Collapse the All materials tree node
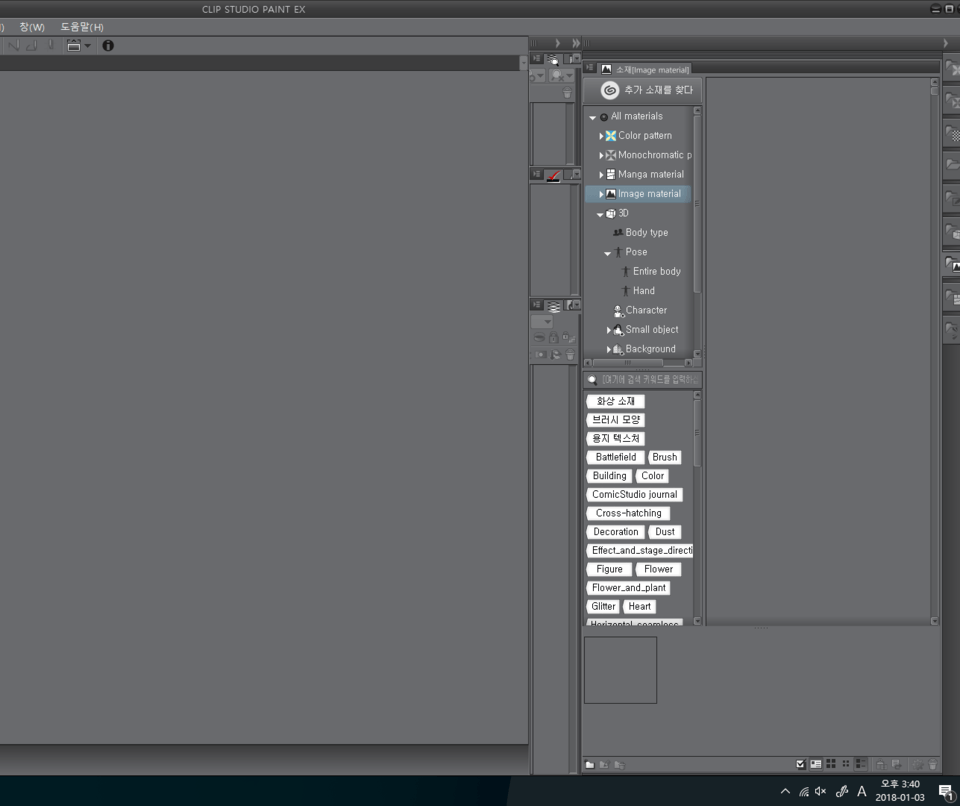 tap(592, 117)
